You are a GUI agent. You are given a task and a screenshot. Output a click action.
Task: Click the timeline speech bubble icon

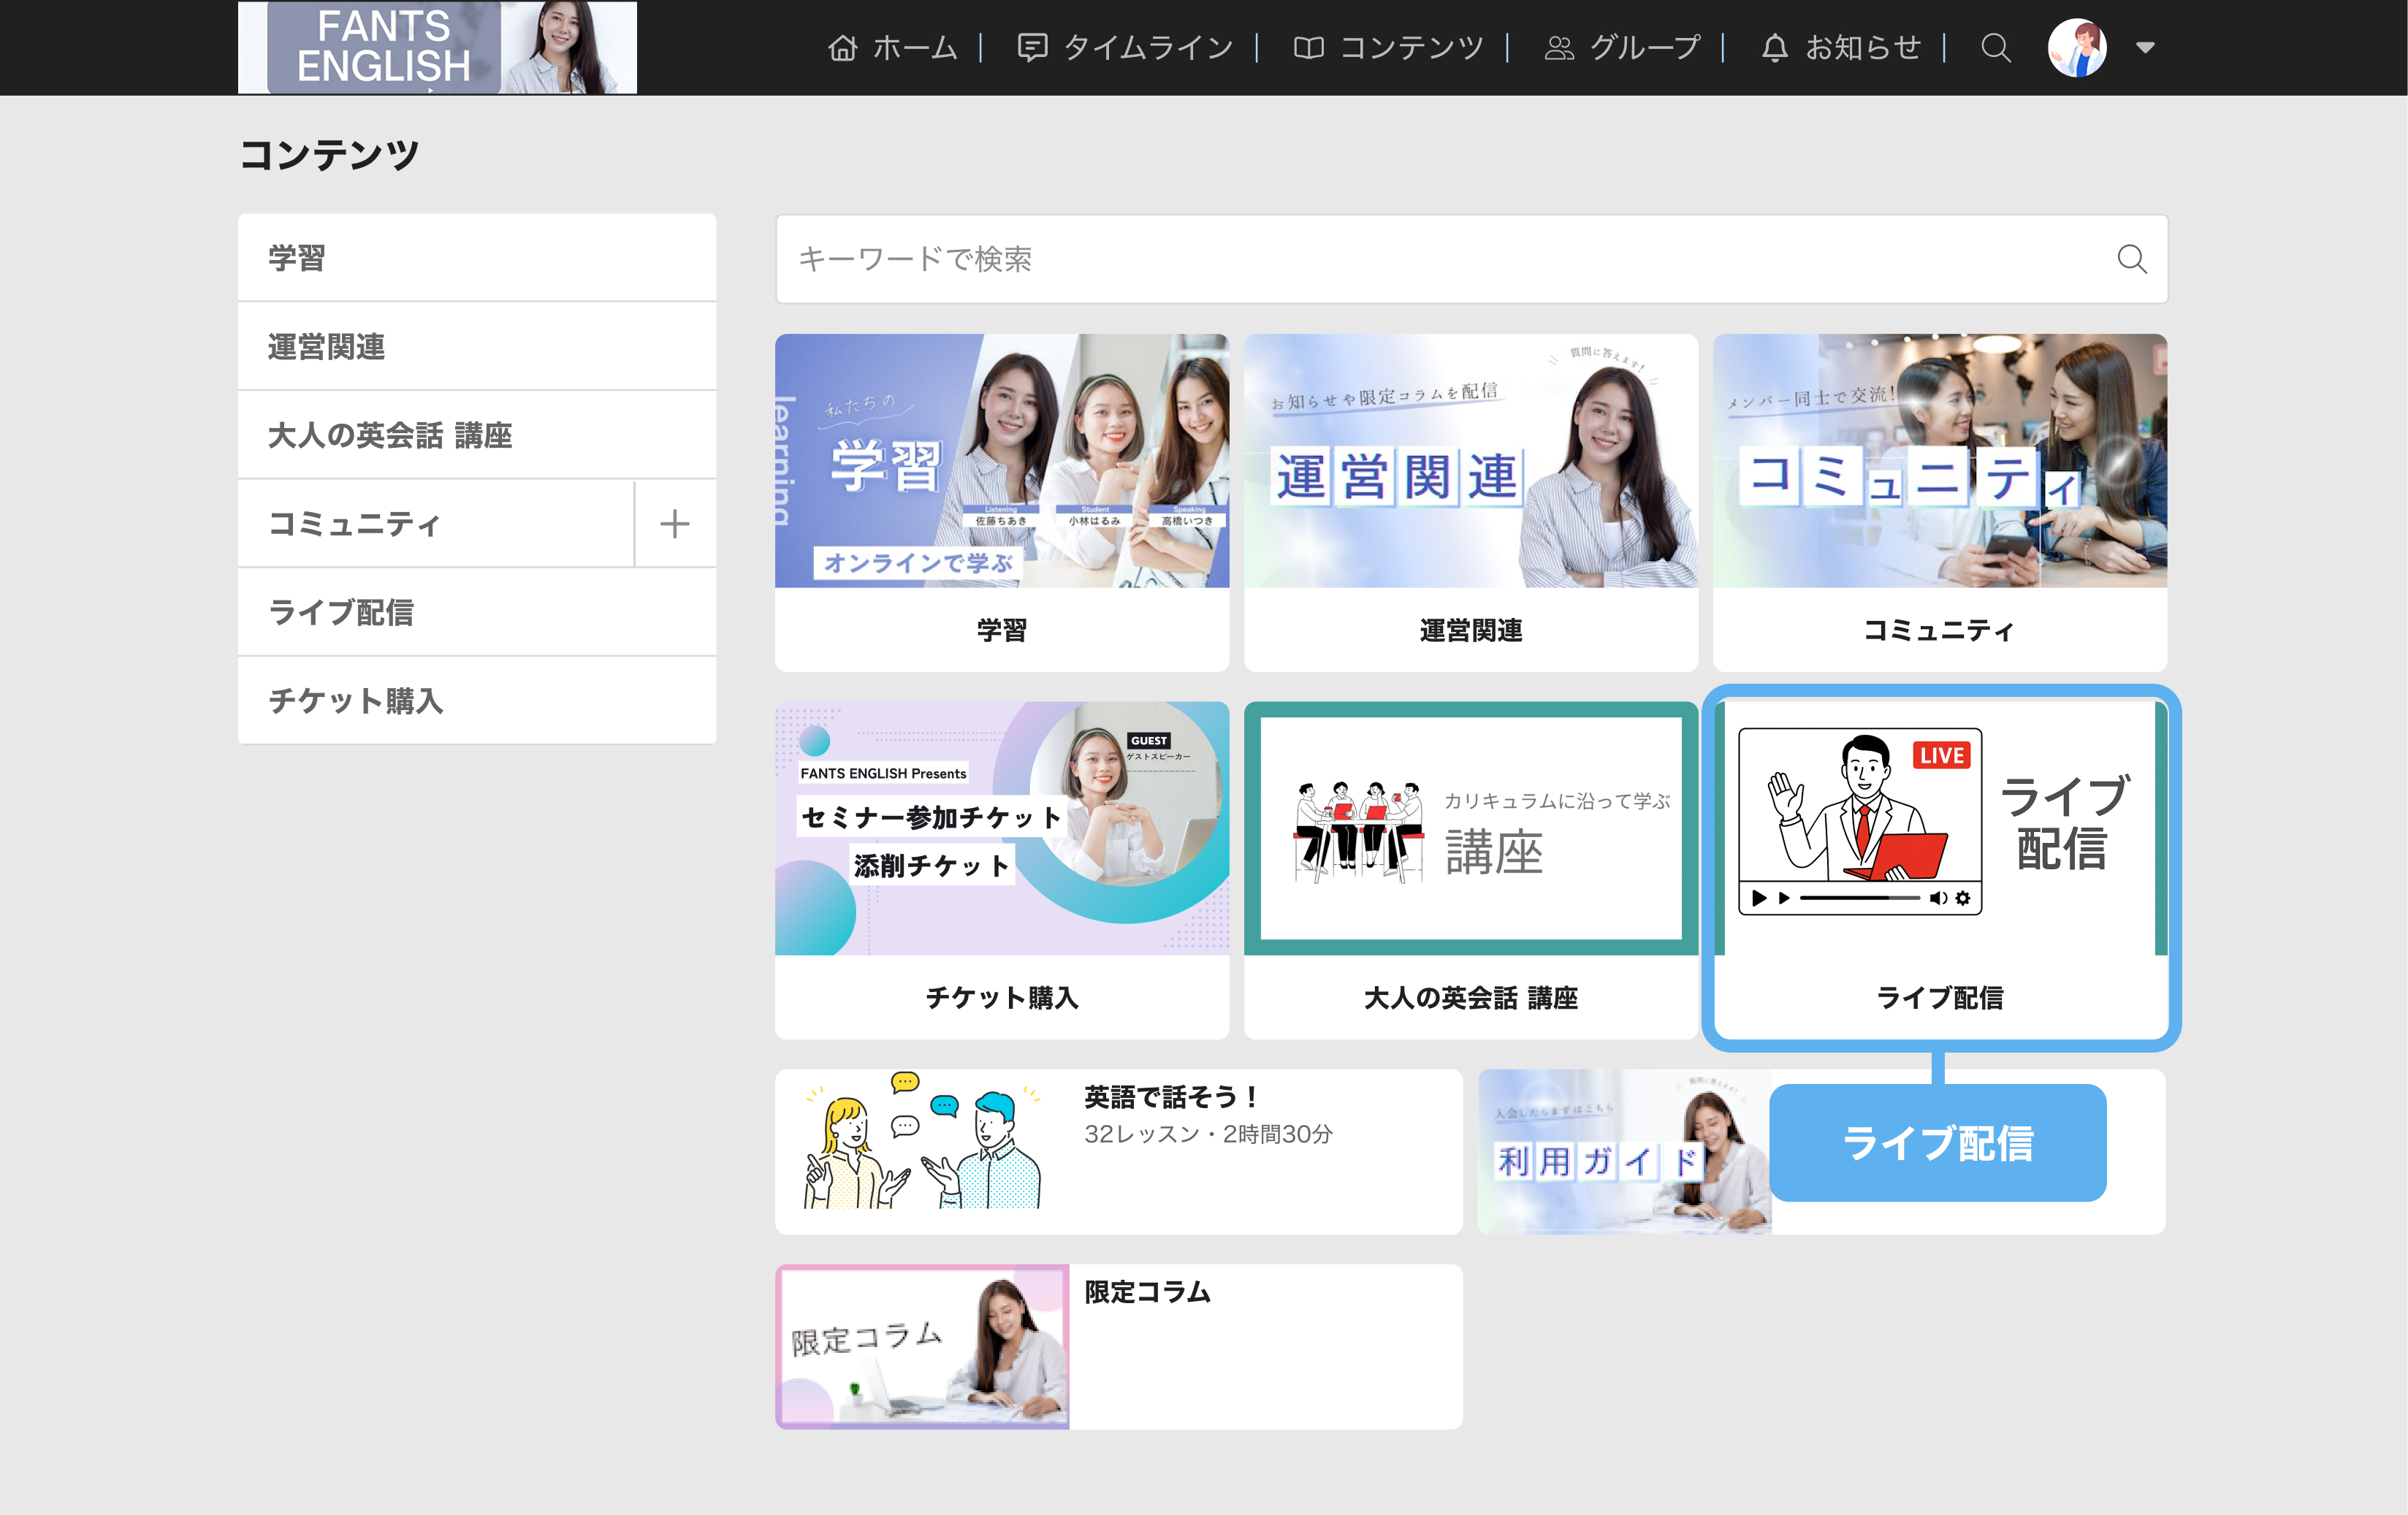1032,47
